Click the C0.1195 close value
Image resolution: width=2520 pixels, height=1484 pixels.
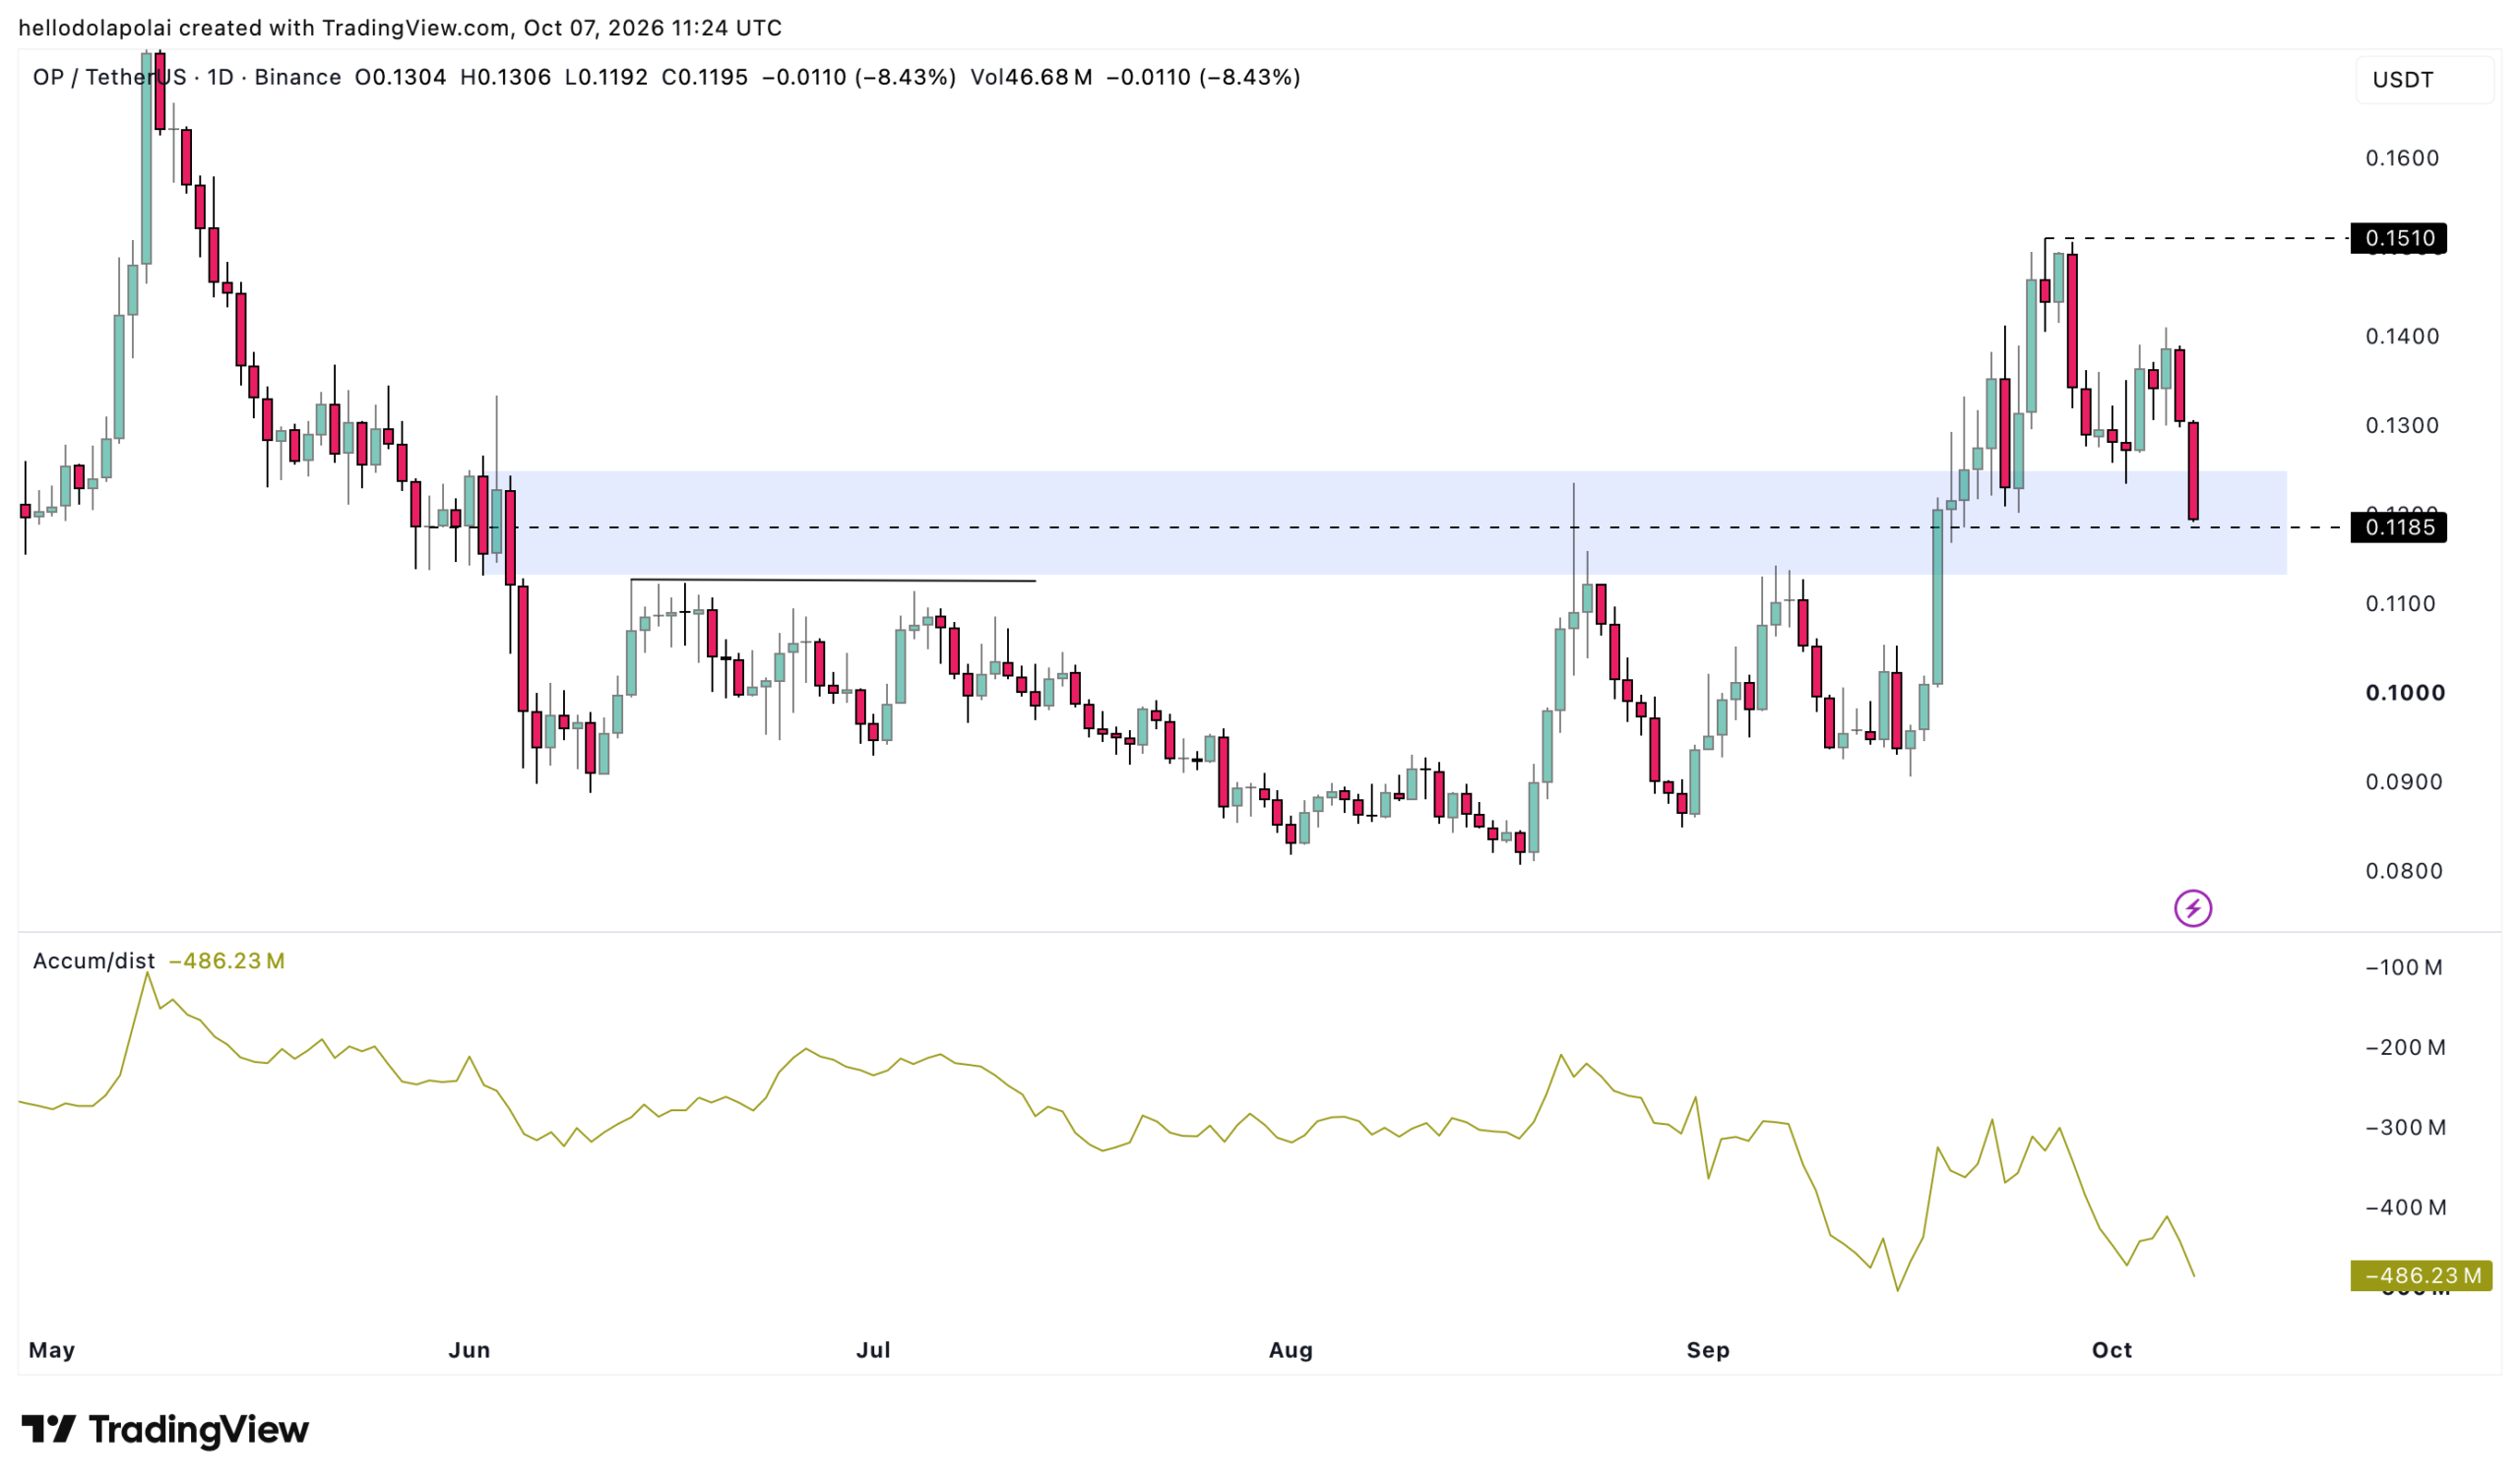click(x=705, y=77)
